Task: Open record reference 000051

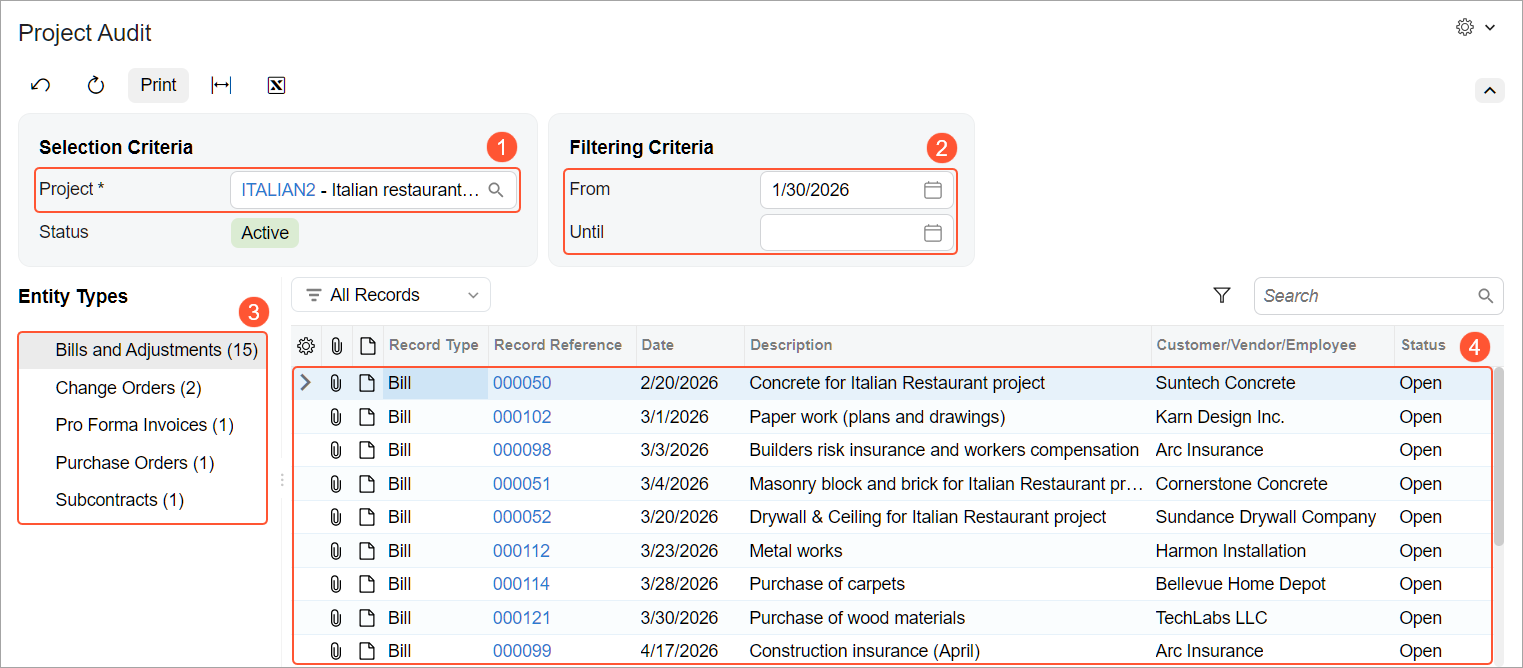Action: pyautogui.click(x=522, y=484)
